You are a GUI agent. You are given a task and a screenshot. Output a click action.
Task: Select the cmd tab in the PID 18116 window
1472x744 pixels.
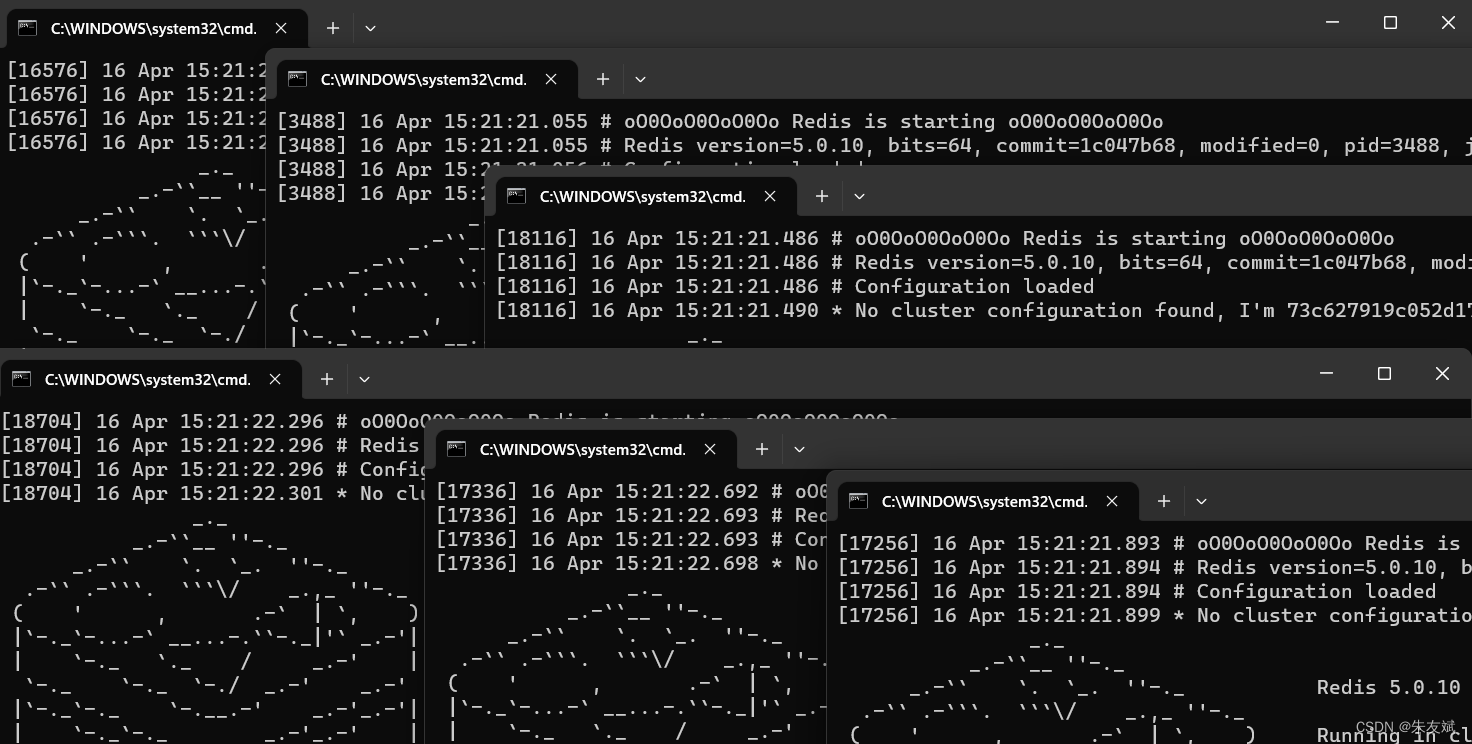640,196
